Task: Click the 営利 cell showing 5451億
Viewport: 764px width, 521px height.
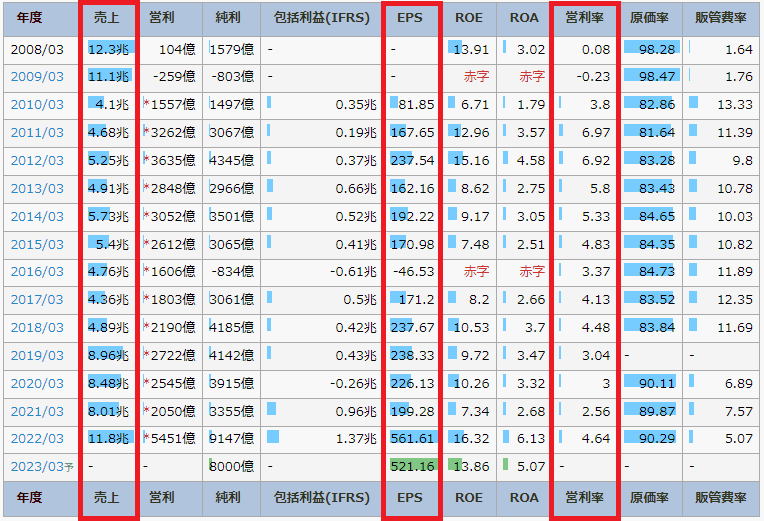Action: (172, 438)
